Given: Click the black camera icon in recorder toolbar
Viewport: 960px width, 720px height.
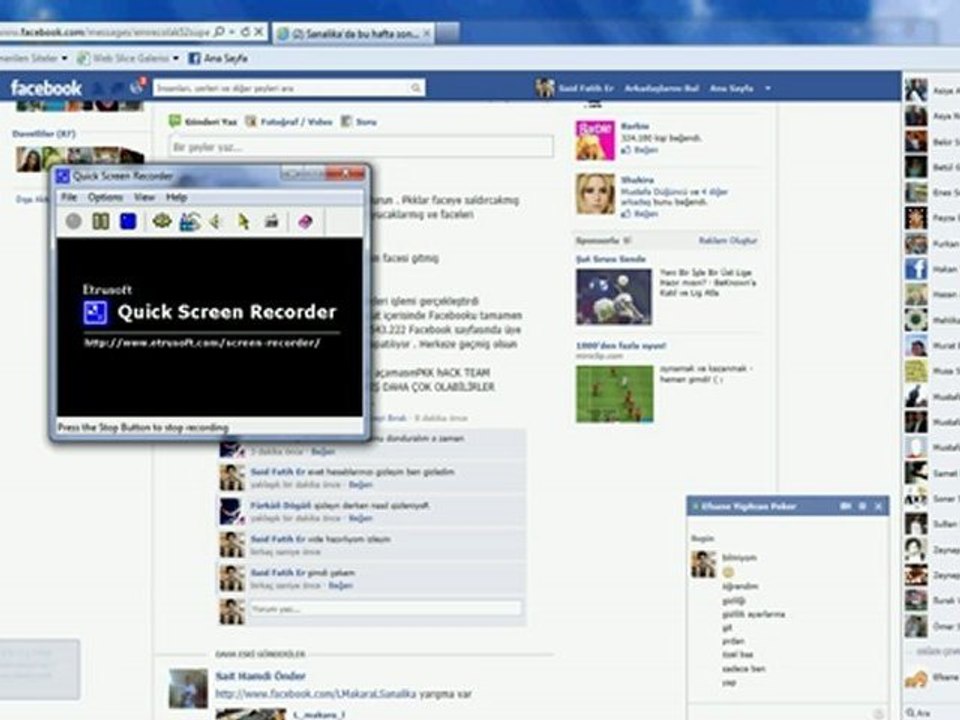Looking at the screenshot, I should (x=271, y=221).
